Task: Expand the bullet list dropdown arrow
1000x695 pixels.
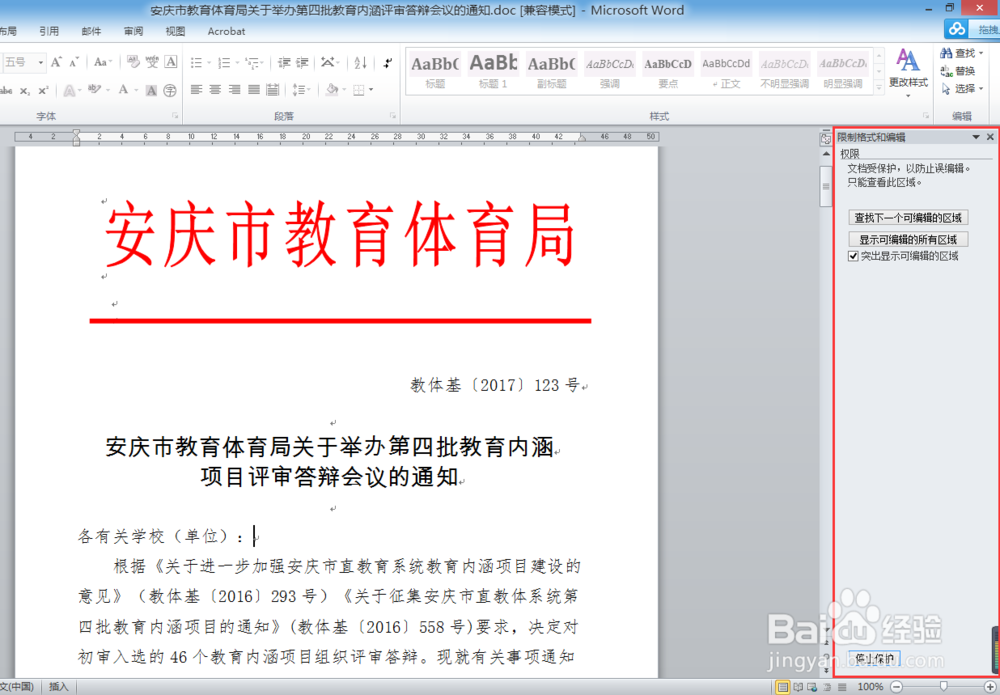Action: tap(209, 62)
